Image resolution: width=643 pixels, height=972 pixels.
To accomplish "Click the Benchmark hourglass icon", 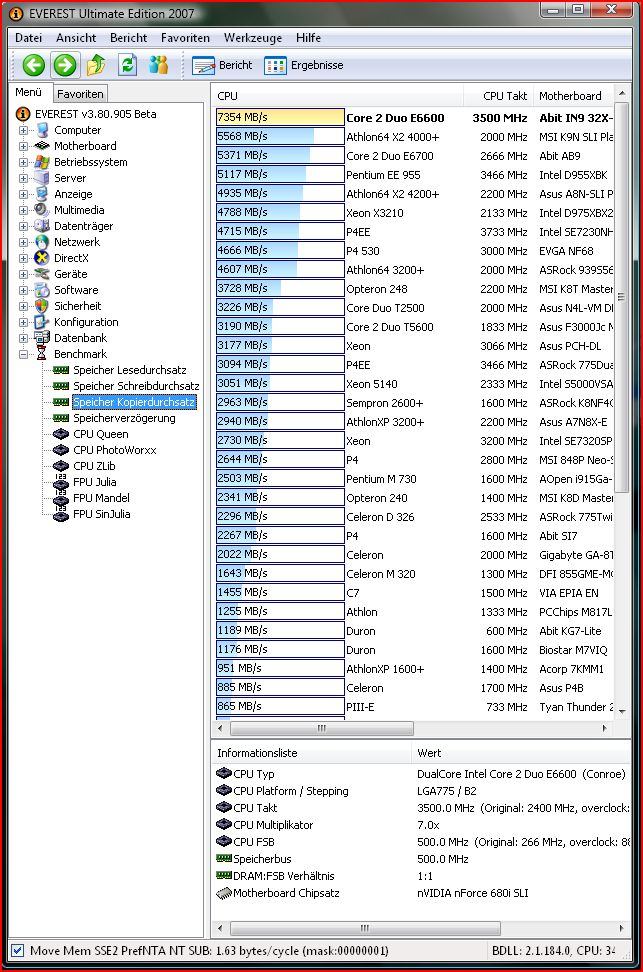I will pos(42,354).
